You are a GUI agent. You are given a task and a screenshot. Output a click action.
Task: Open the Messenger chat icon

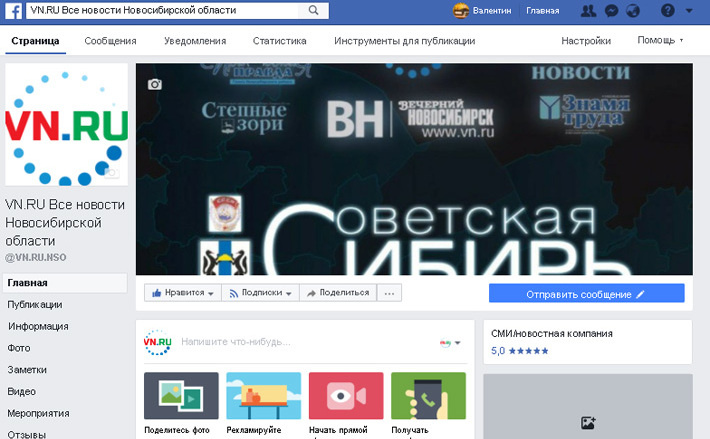tap(611, 10)
